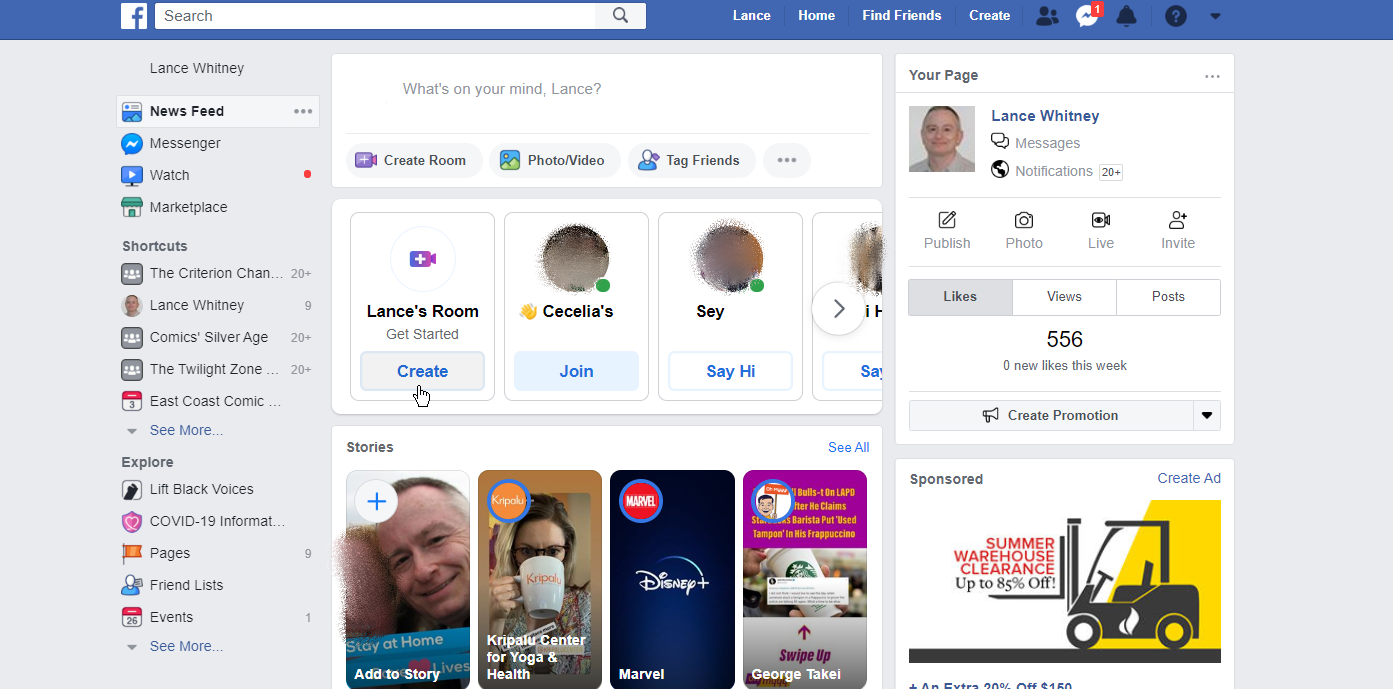
Task: Open the notifications bell icon
Action: point(1127,16)
